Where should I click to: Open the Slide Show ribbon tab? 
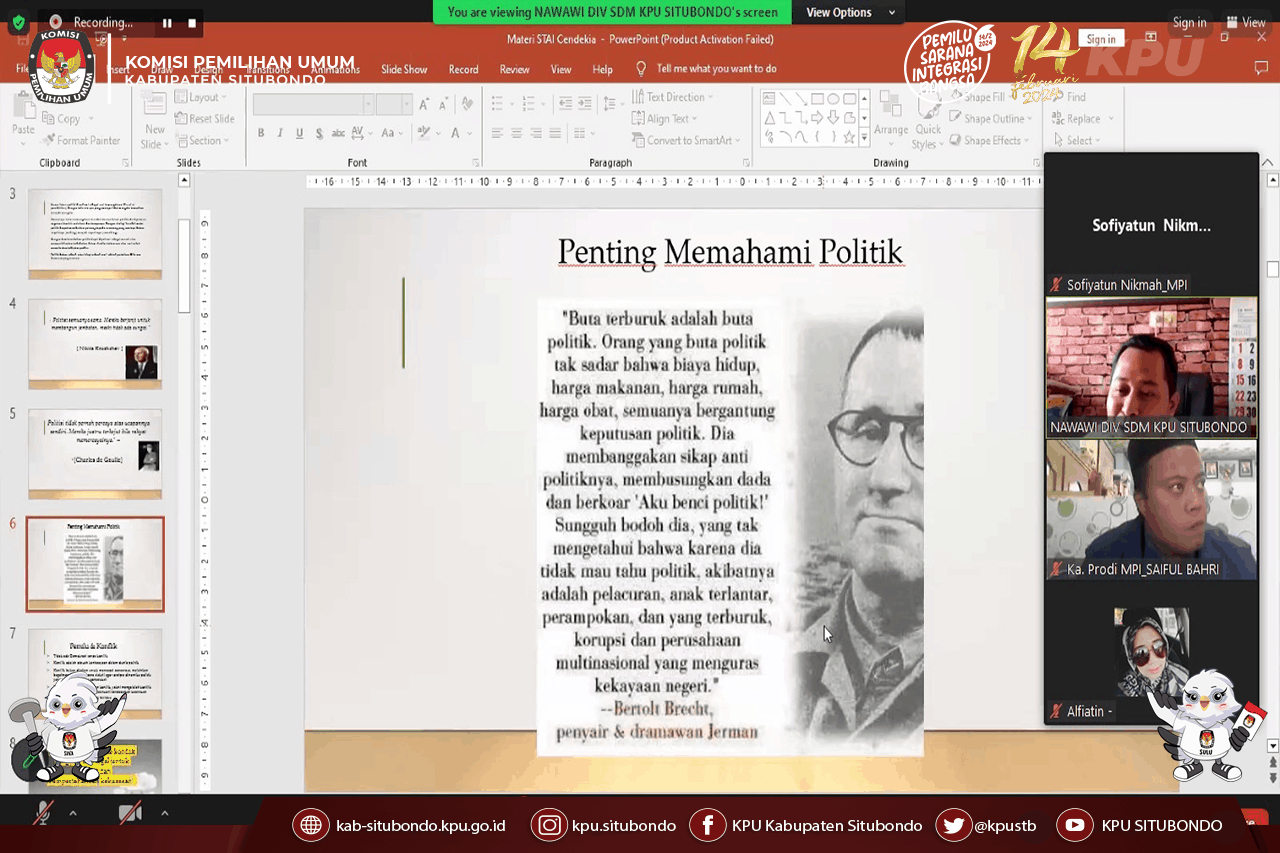[x=404, y=70]
